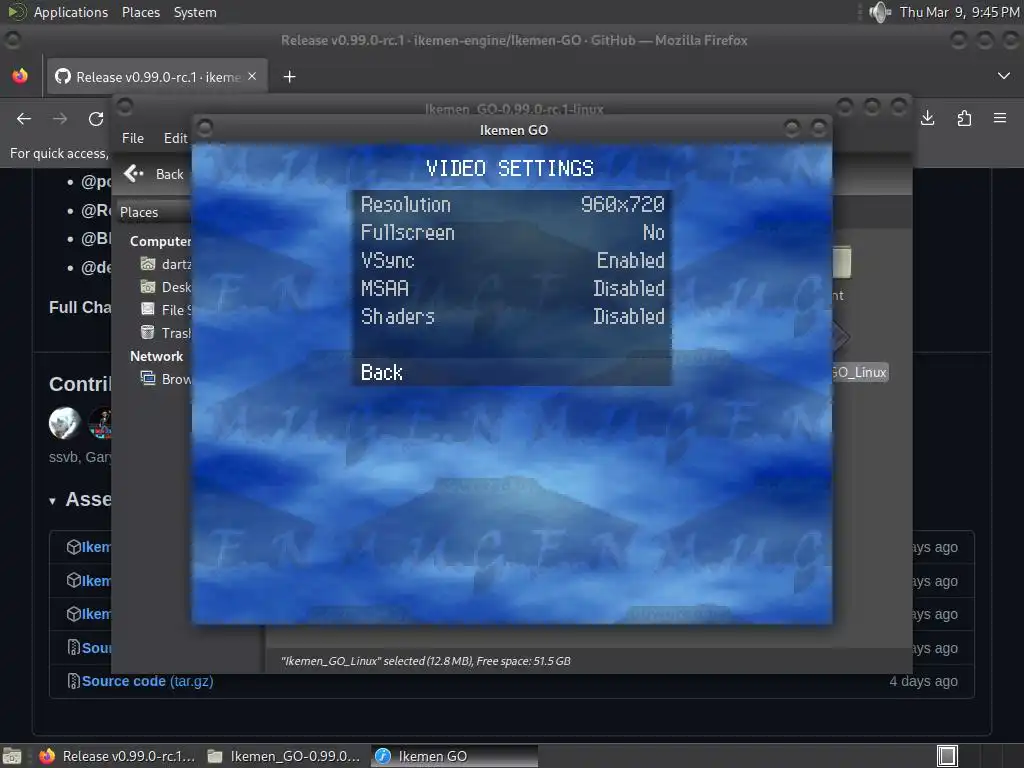Open the Firefox hamburger menu
This screenshot has height=768, width=1024.
click(x=1000, y=118)
